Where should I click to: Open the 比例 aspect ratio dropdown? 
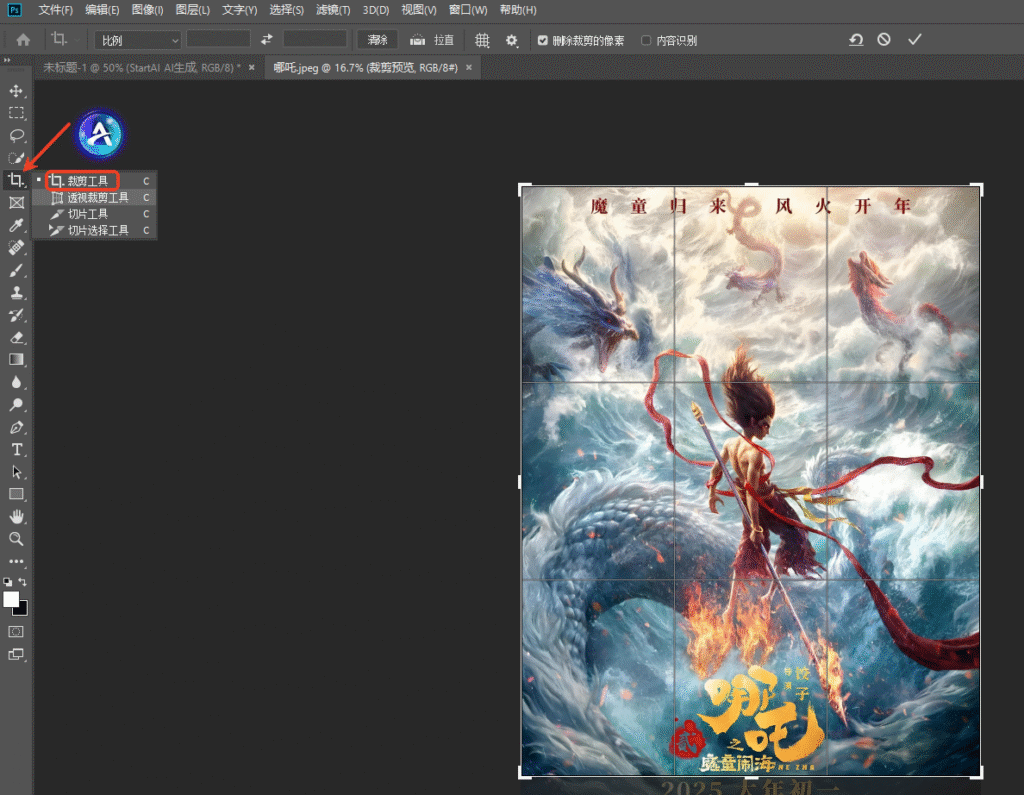click(x=138, y=41)
